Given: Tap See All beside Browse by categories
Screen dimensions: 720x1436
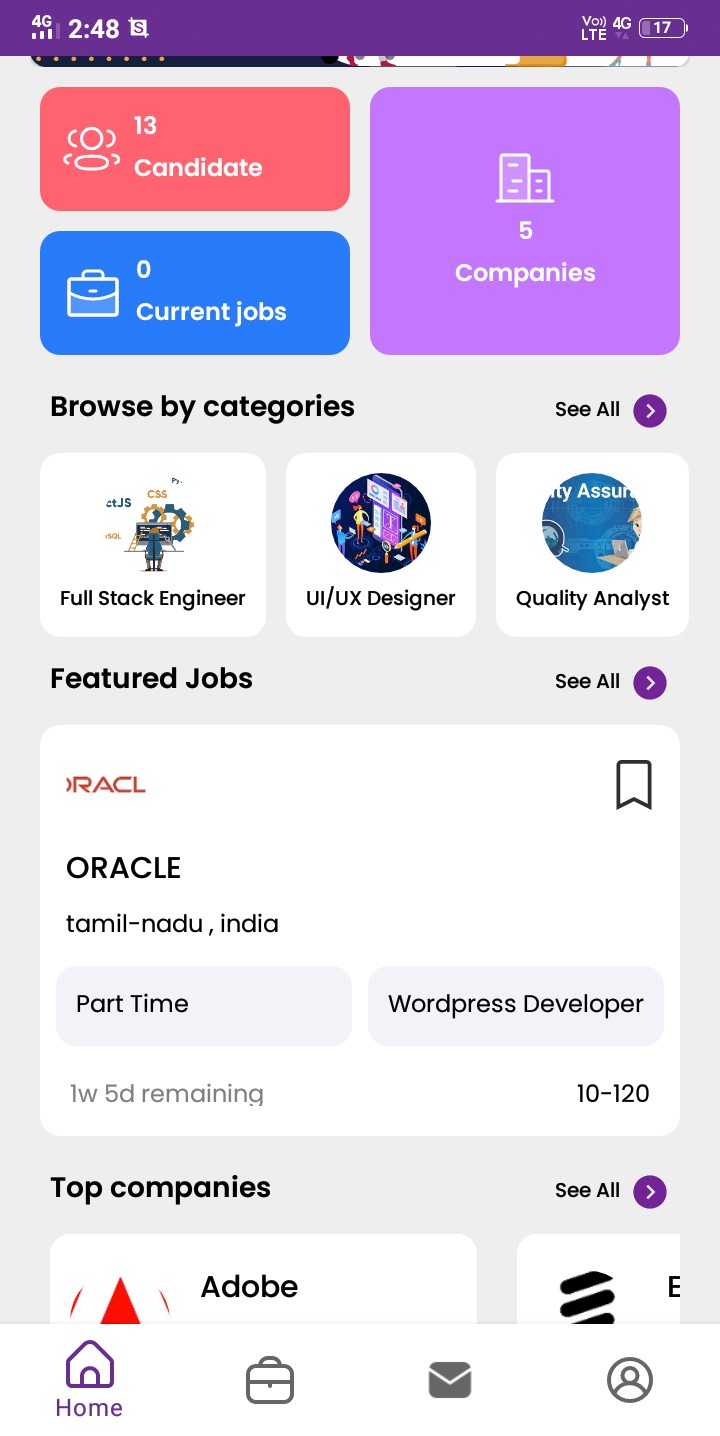Looking at the screenshot, I should point(587,410).
